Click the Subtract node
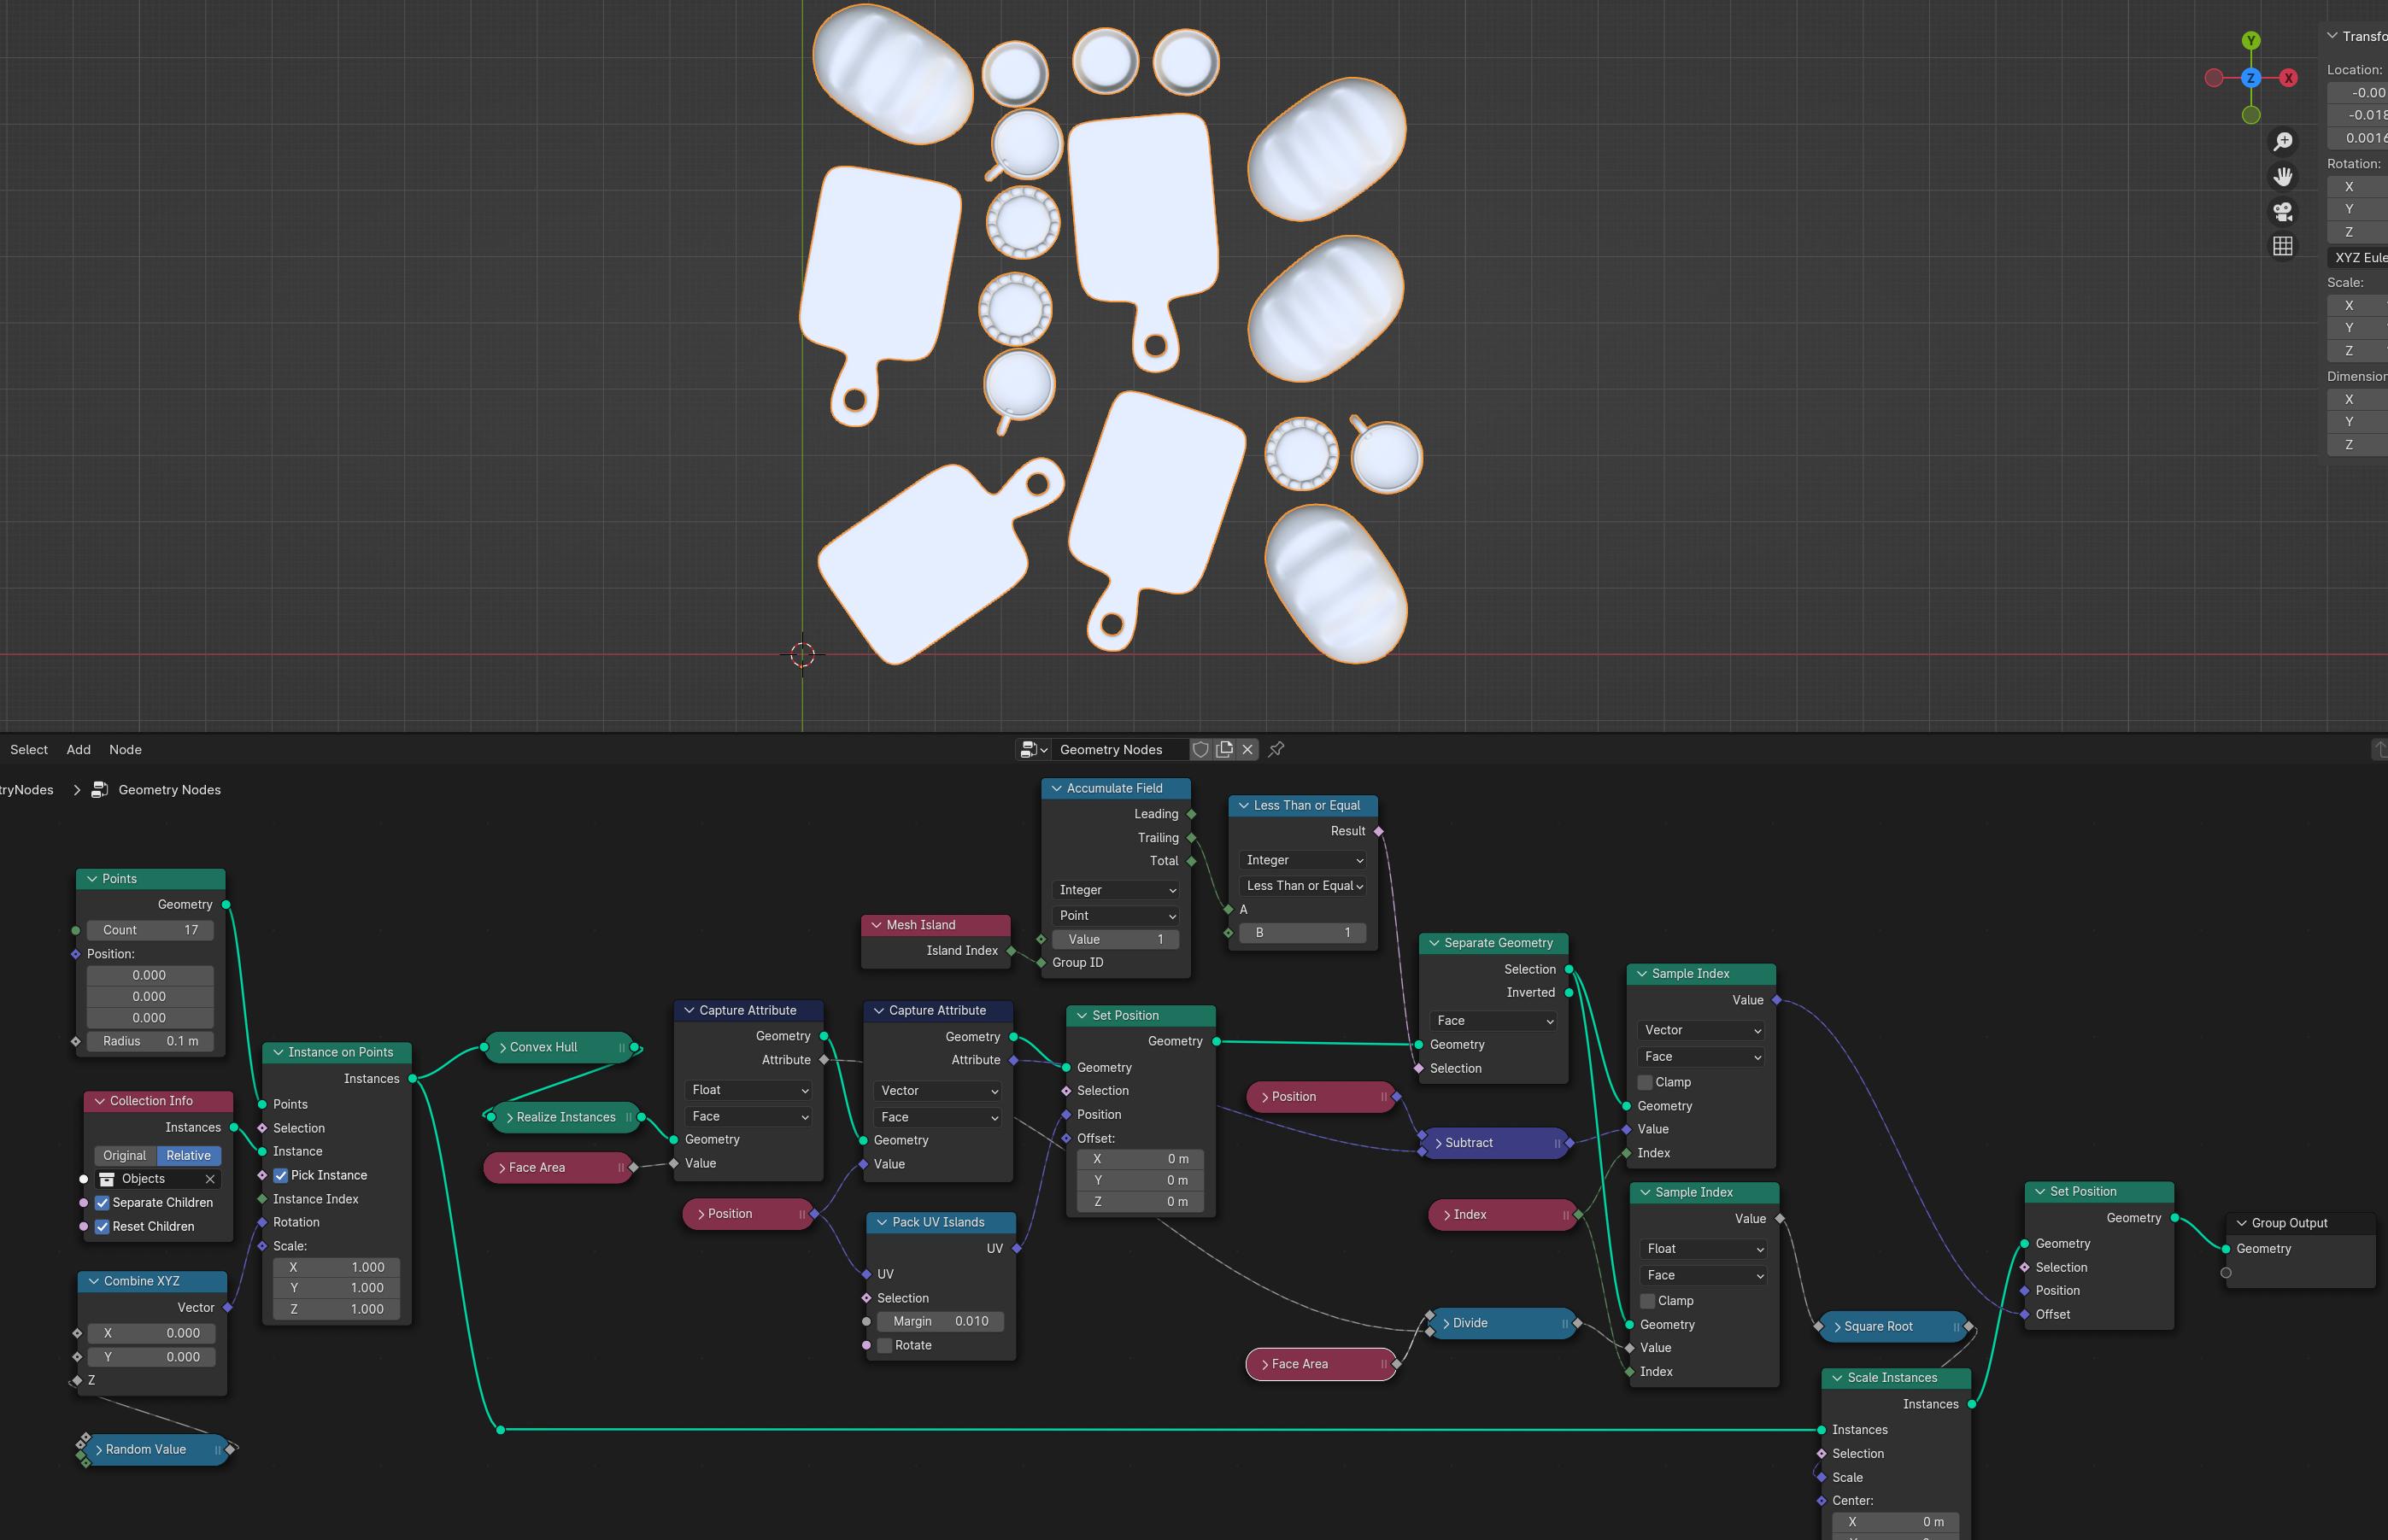Screen dimensions: 2388x1540 1495,1143
